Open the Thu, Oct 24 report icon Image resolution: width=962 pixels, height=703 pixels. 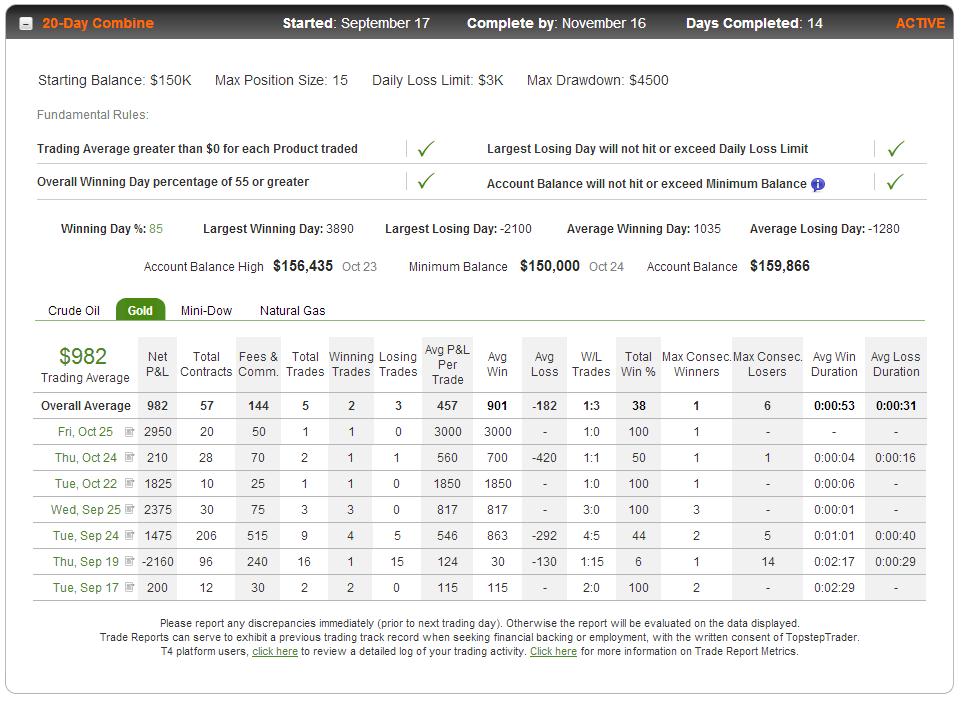(x=129, y=458)
